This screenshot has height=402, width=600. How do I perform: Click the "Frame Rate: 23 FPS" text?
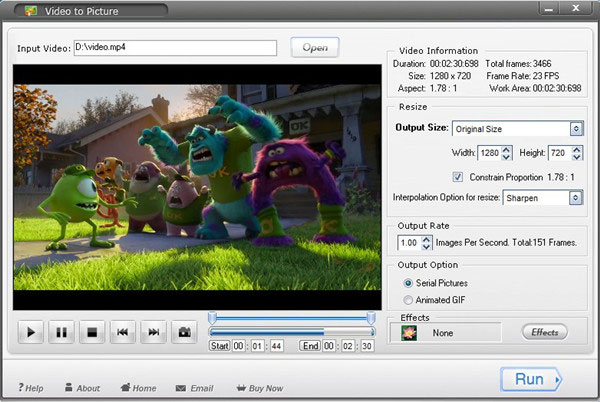(x=522, y=76)
